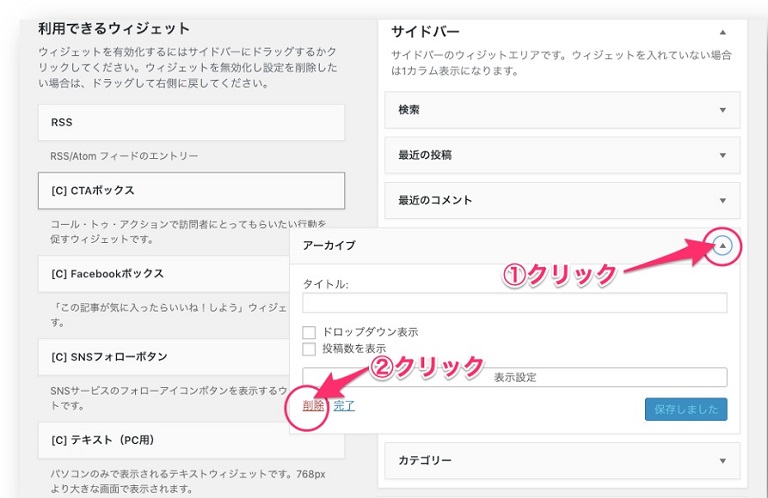This screenshot has height=498, width=768.
Task: Click the RSS/Atom フィードのエントリー description
Action: [x=124, y=156]
